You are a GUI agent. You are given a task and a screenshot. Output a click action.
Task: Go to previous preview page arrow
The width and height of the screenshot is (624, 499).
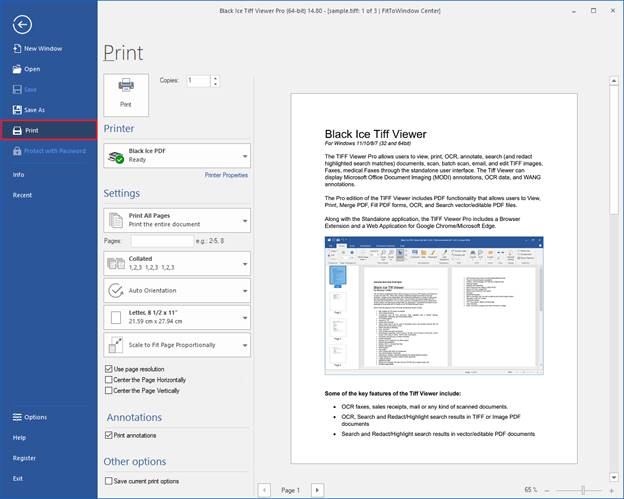coord(264,490)
